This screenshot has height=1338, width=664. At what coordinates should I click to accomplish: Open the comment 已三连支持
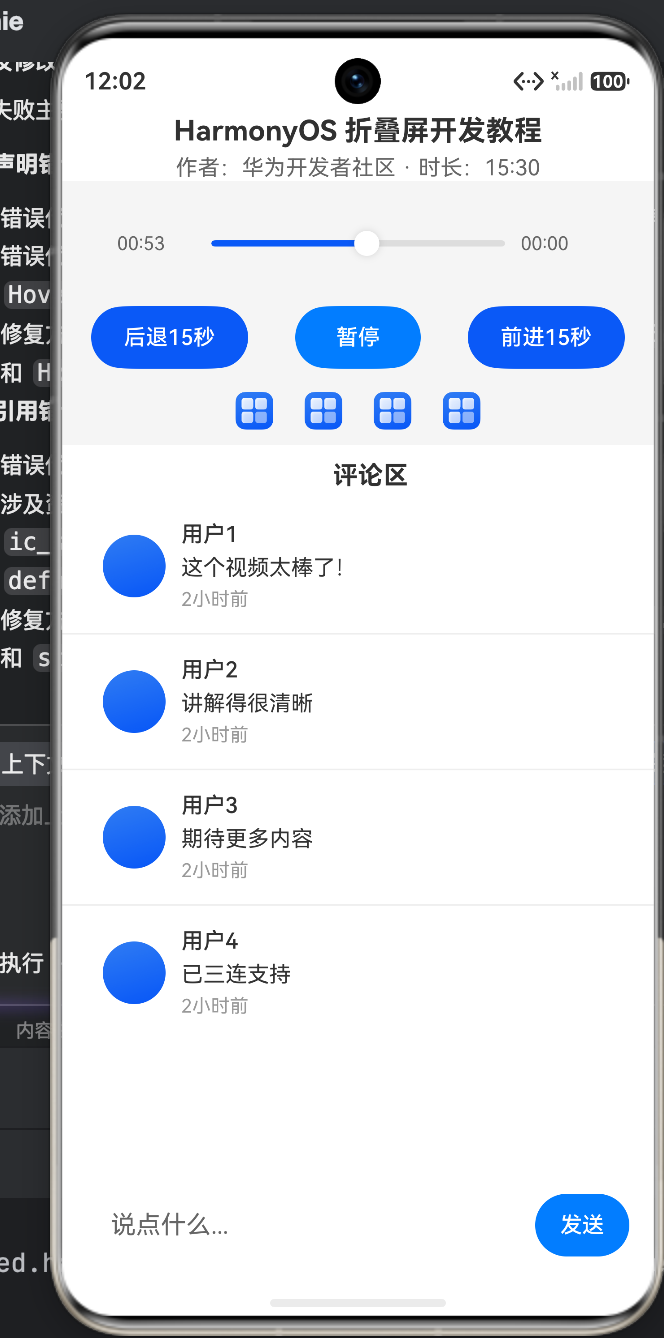[236, 974]
